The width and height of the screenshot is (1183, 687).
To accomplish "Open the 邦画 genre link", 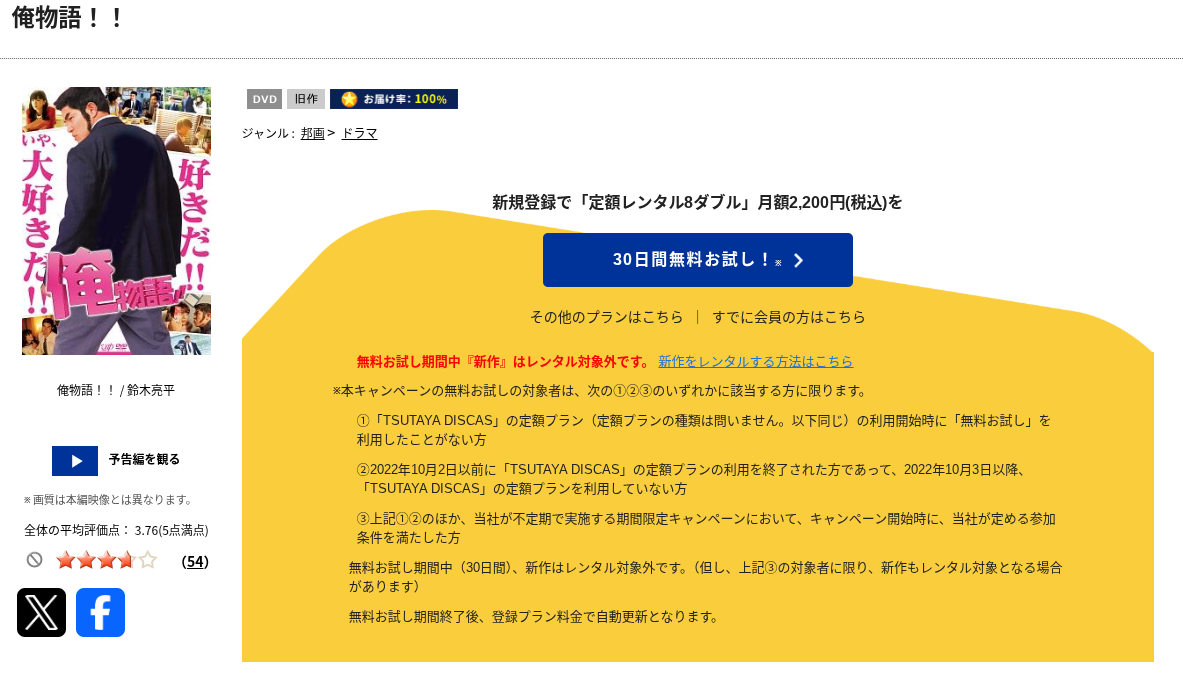I will tap(312, 133).
